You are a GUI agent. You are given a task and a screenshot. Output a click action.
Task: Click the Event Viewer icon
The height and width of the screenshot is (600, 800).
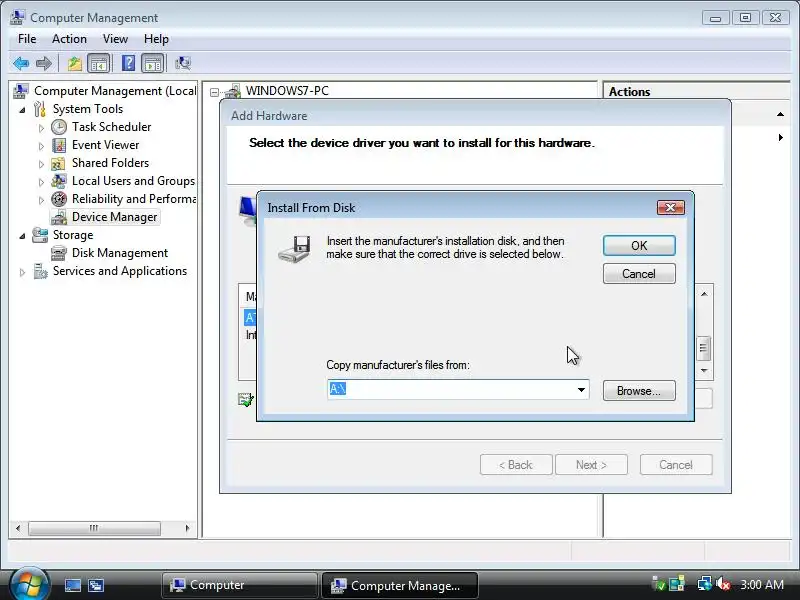point(59,145)
